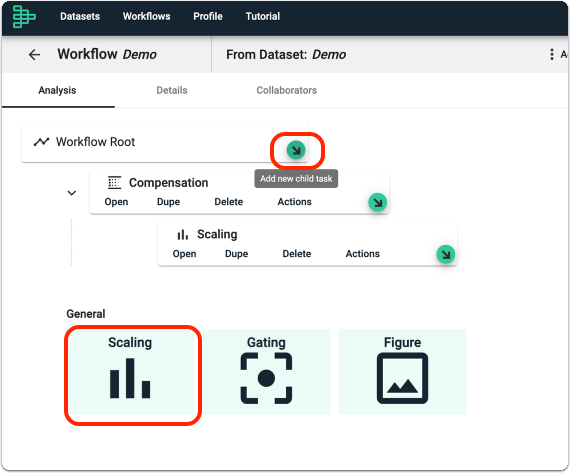Click the Workflow Root line-chart icon
Image resolution: width=570 pixels, height=473 pixels.
tap(41, 141)
